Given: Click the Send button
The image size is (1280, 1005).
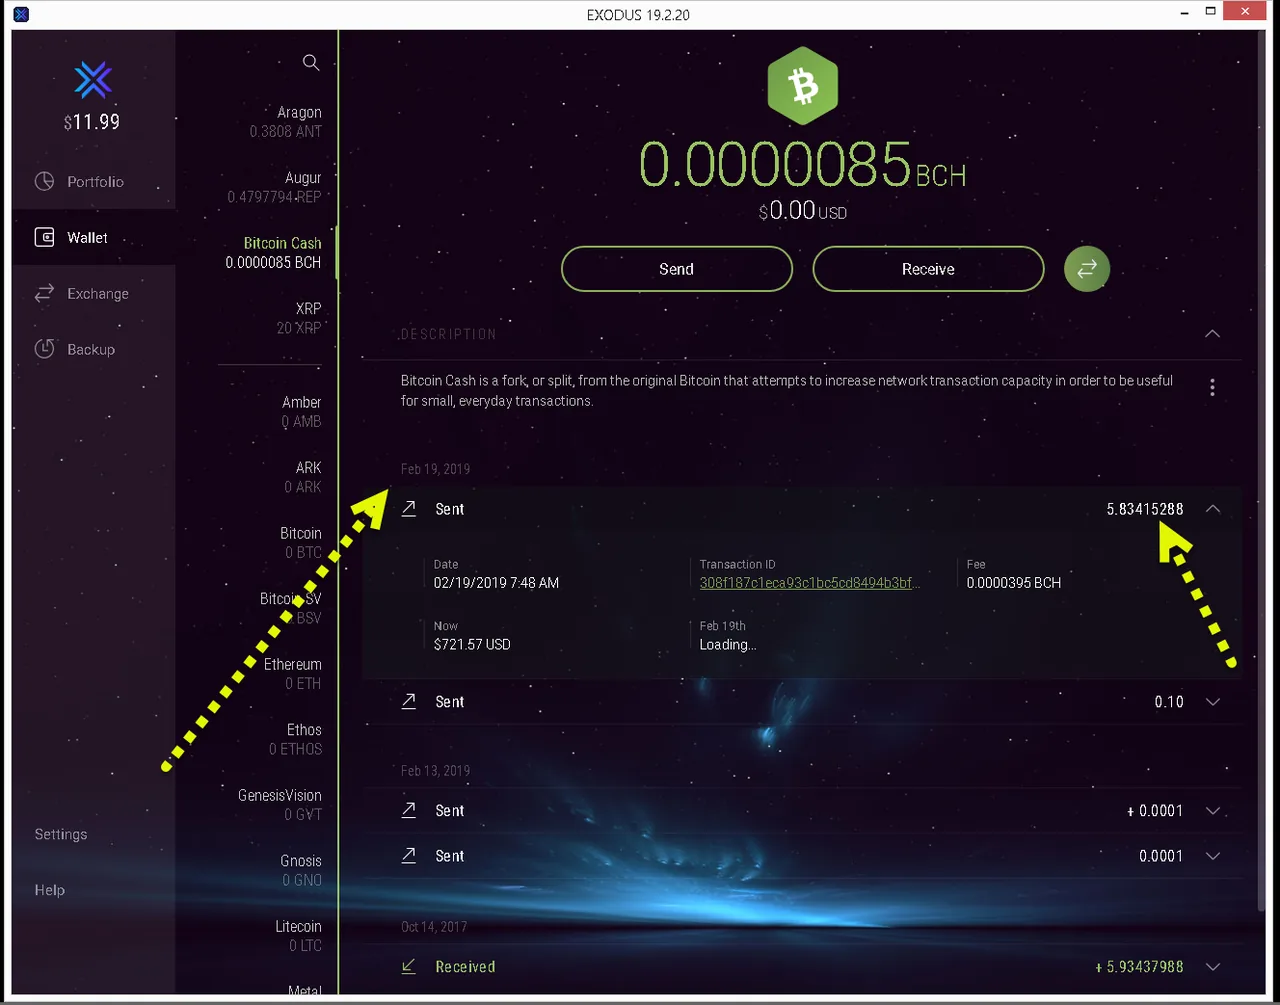Looking at the screenshot, I should pos(677,269).
